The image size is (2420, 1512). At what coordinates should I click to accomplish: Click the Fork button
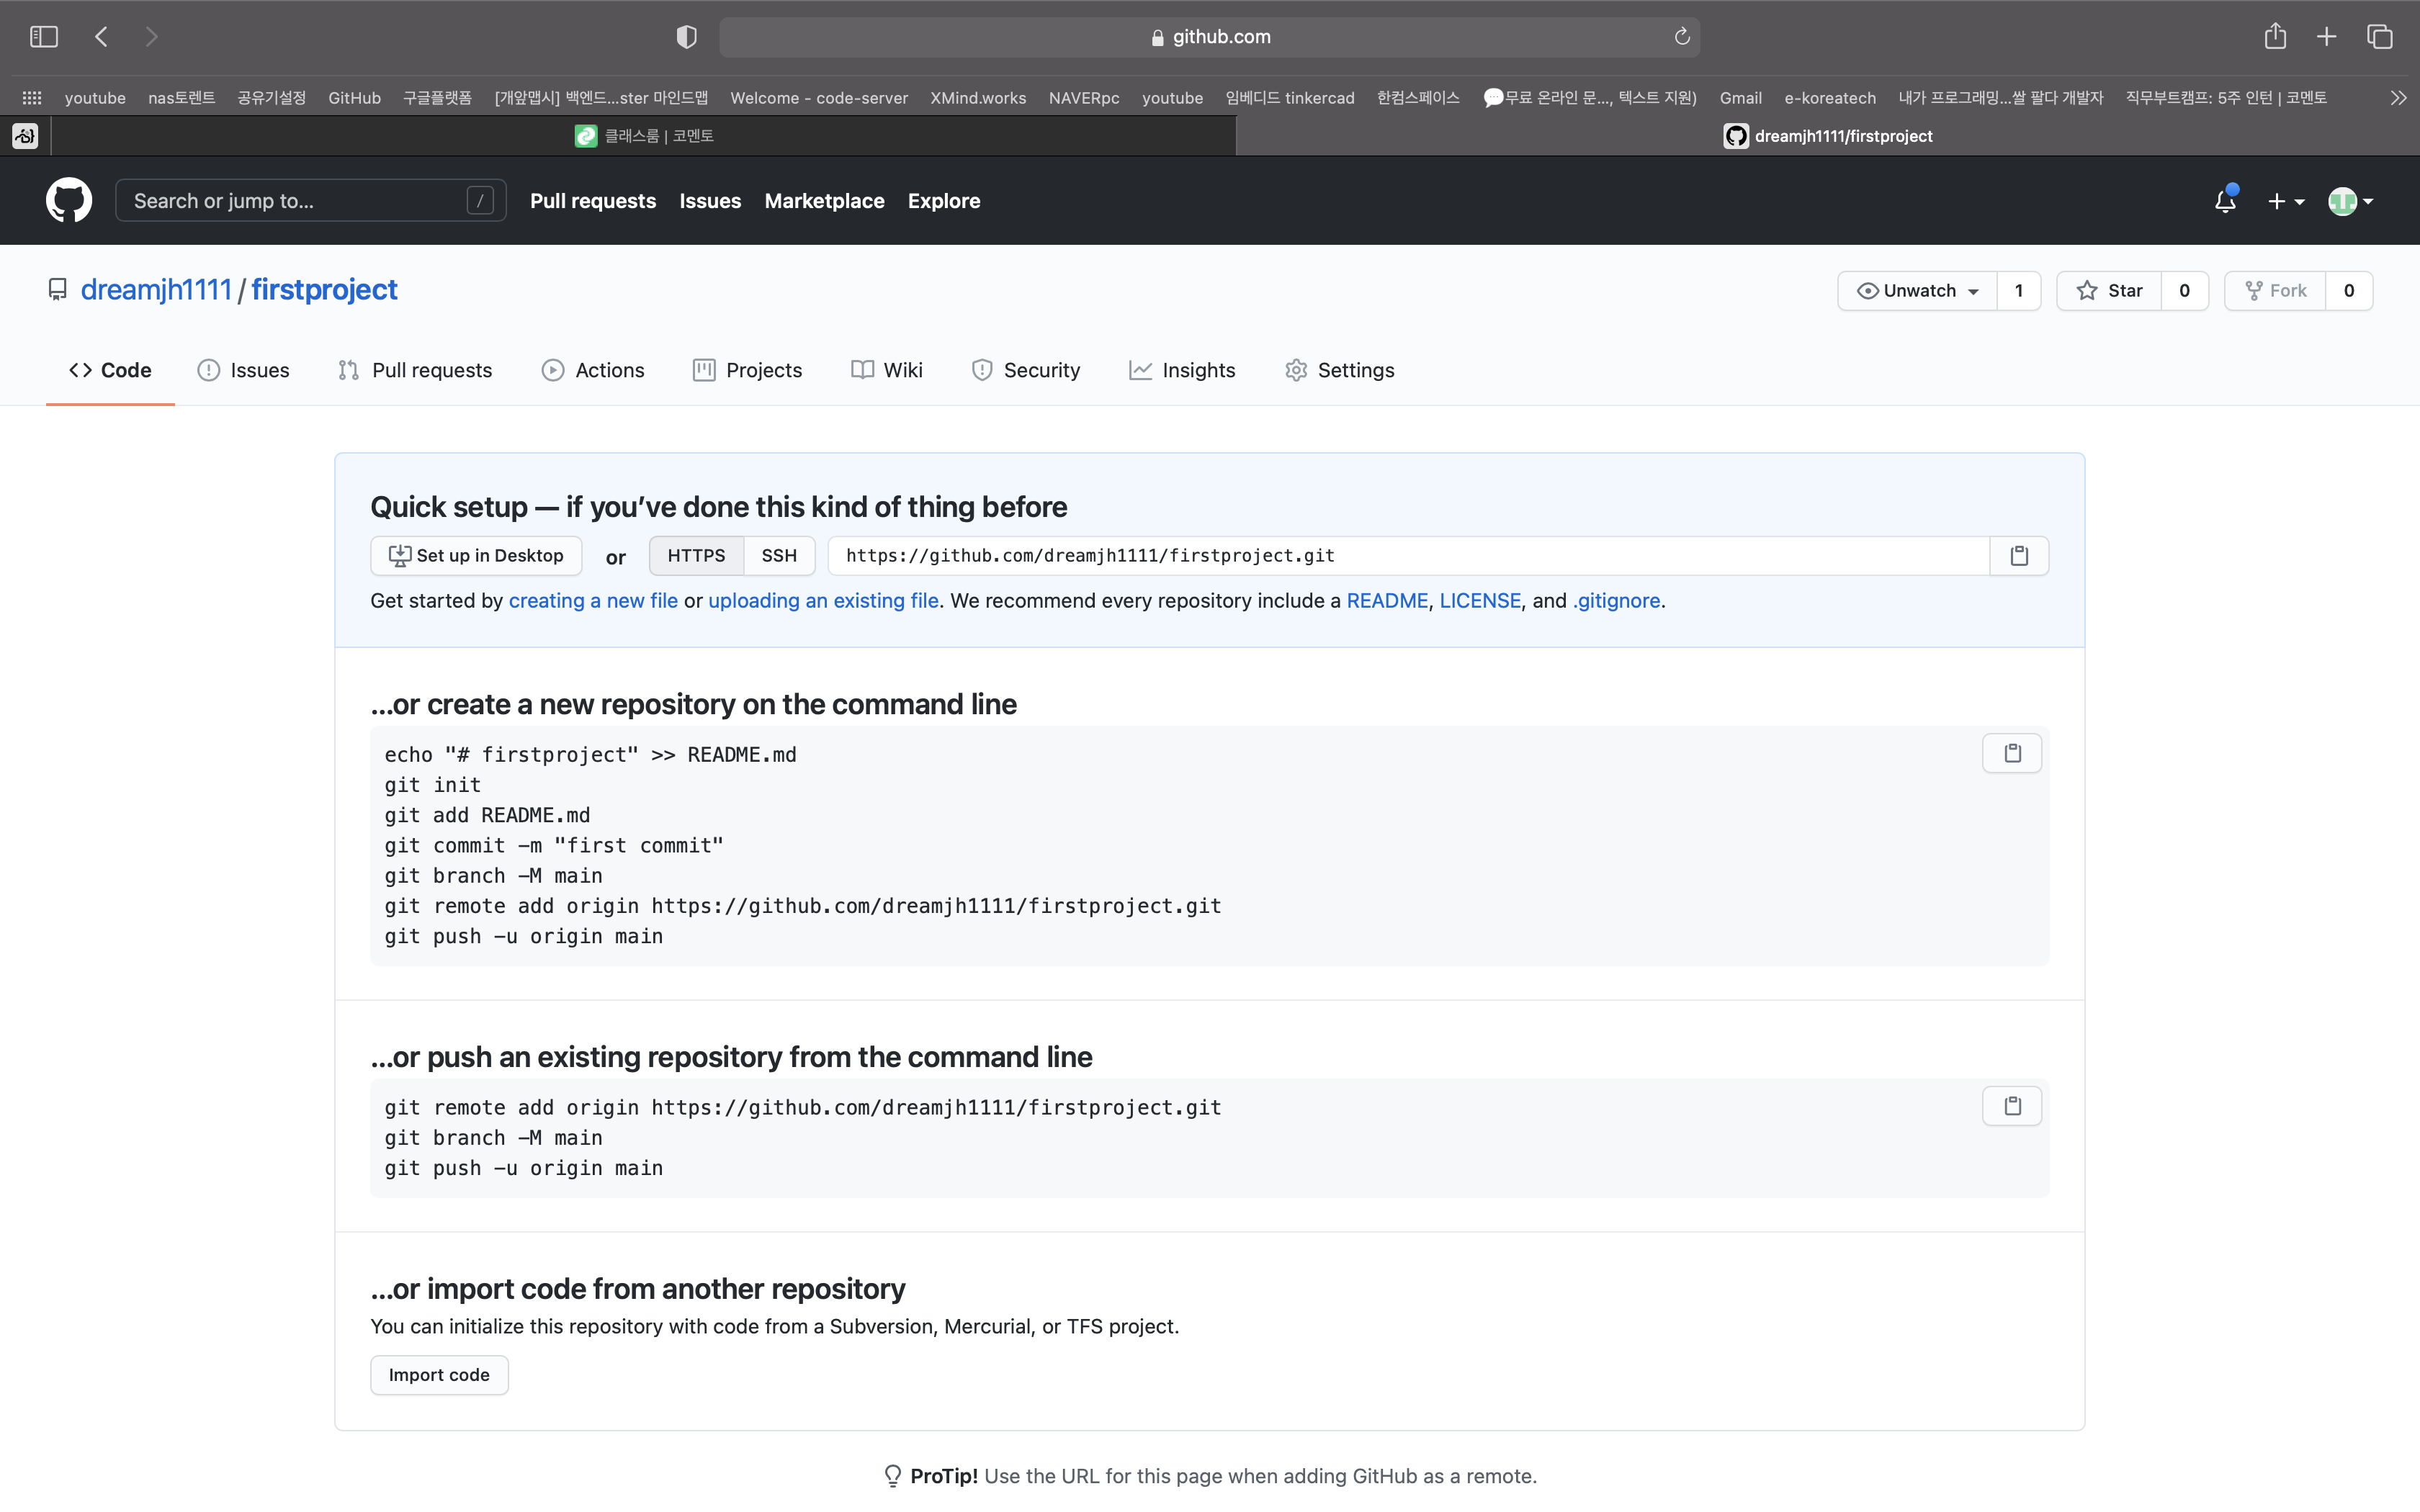click(2275, 291)
